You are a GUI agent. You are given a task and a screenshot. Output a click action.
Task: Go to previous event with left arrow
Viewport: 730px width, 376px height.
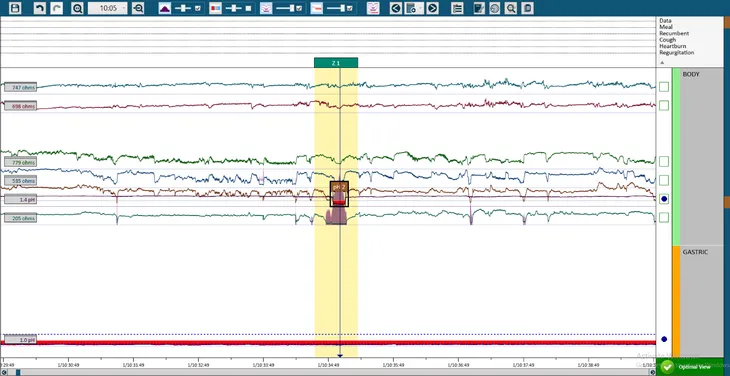pyautogui.click(x=396, y=8)
